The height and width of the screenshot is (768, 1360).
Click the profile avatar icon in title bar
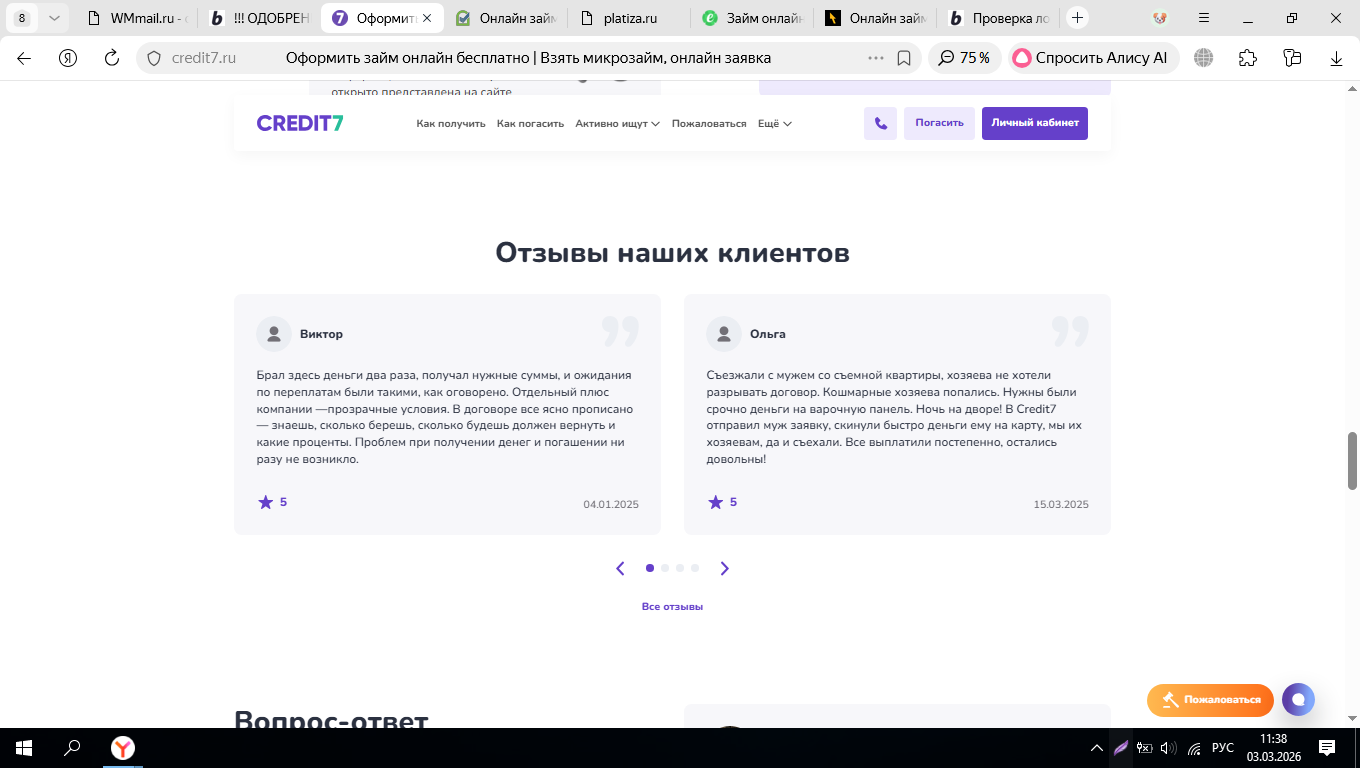coord(1160,18)
